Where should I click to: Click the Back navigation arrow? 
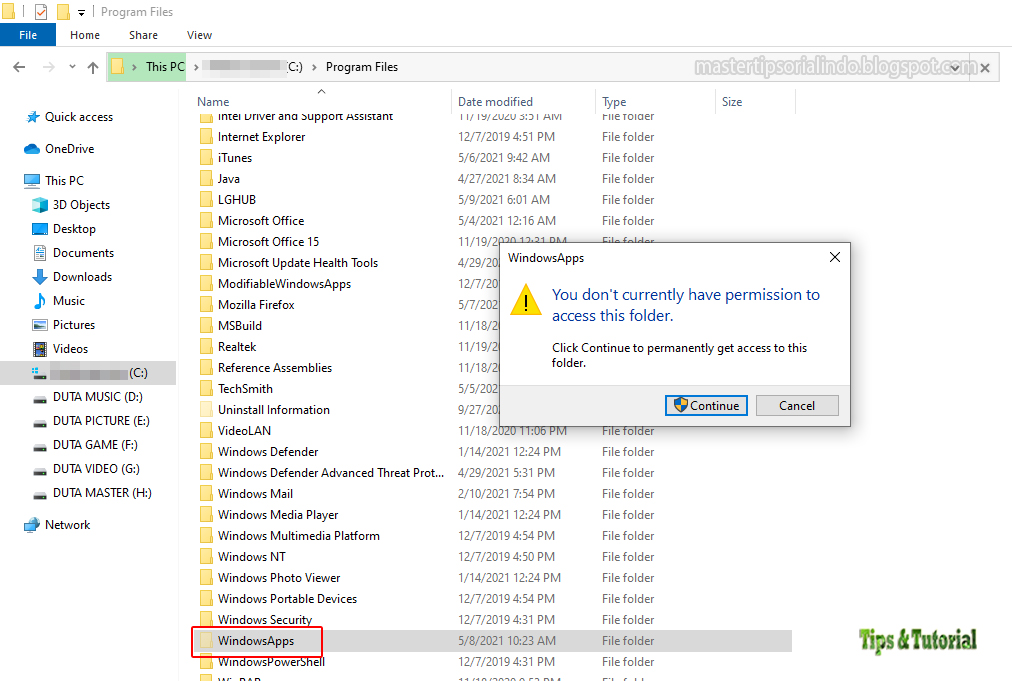[19, 67]
